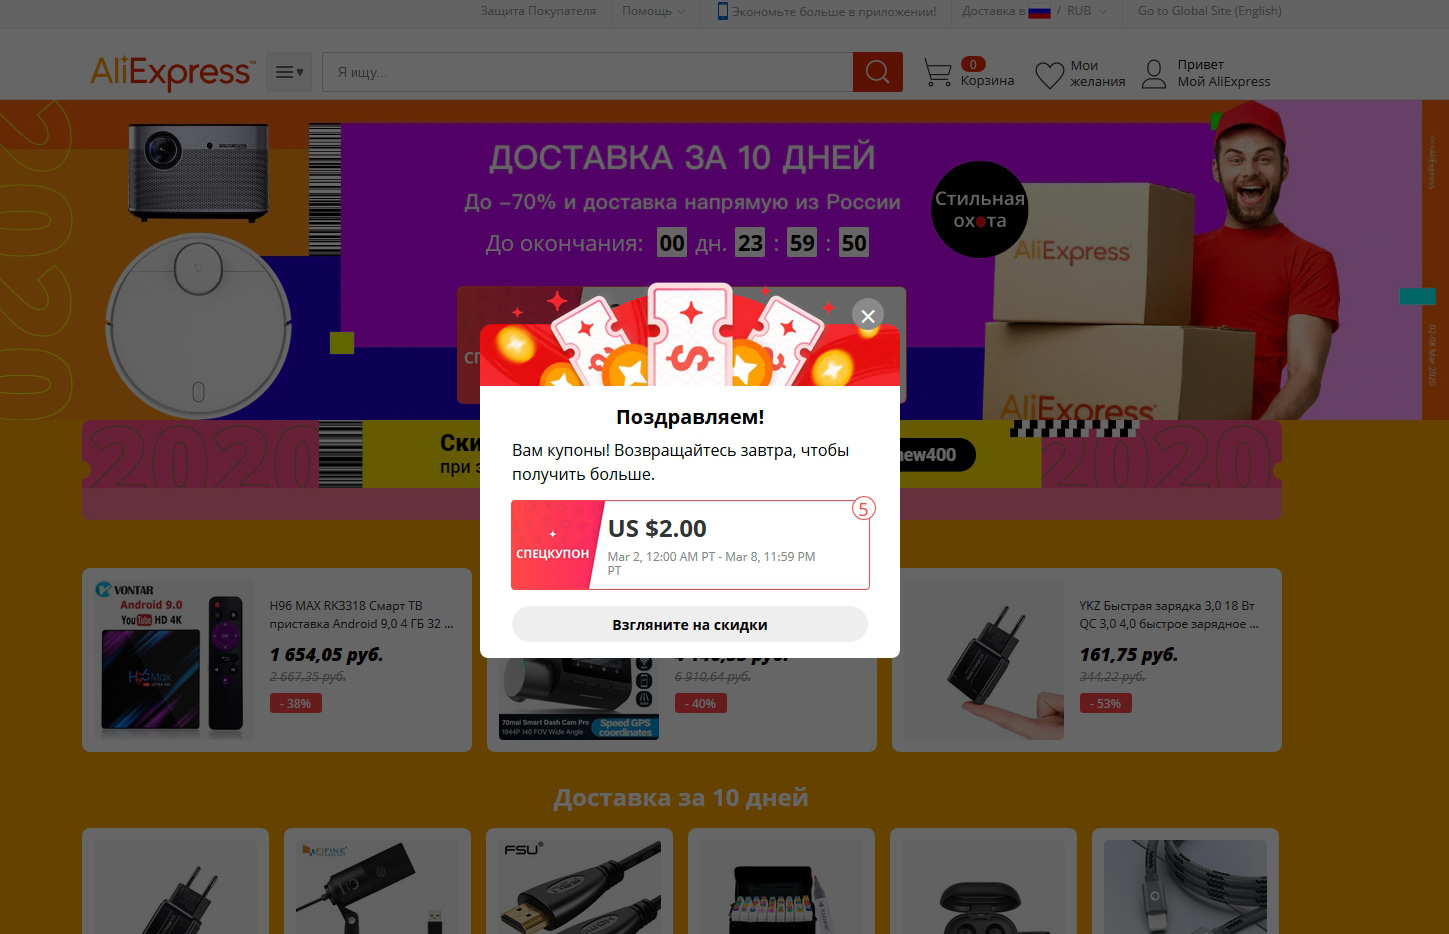Viewport: 1449px width, 934px height.
Task: Click the Защита Покупателя menu item
Action: click(x=538, y=11)
